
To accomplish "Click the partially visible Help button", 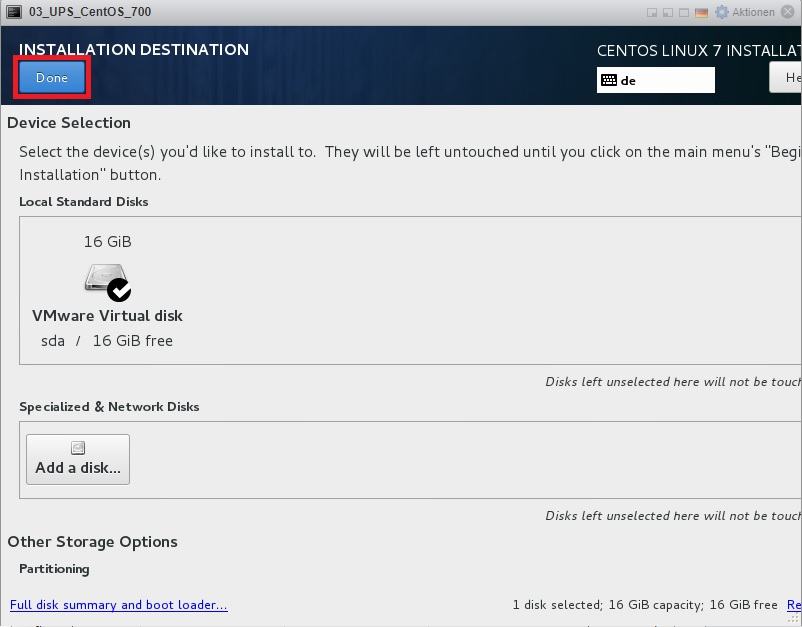I will (x=786, y=77).
